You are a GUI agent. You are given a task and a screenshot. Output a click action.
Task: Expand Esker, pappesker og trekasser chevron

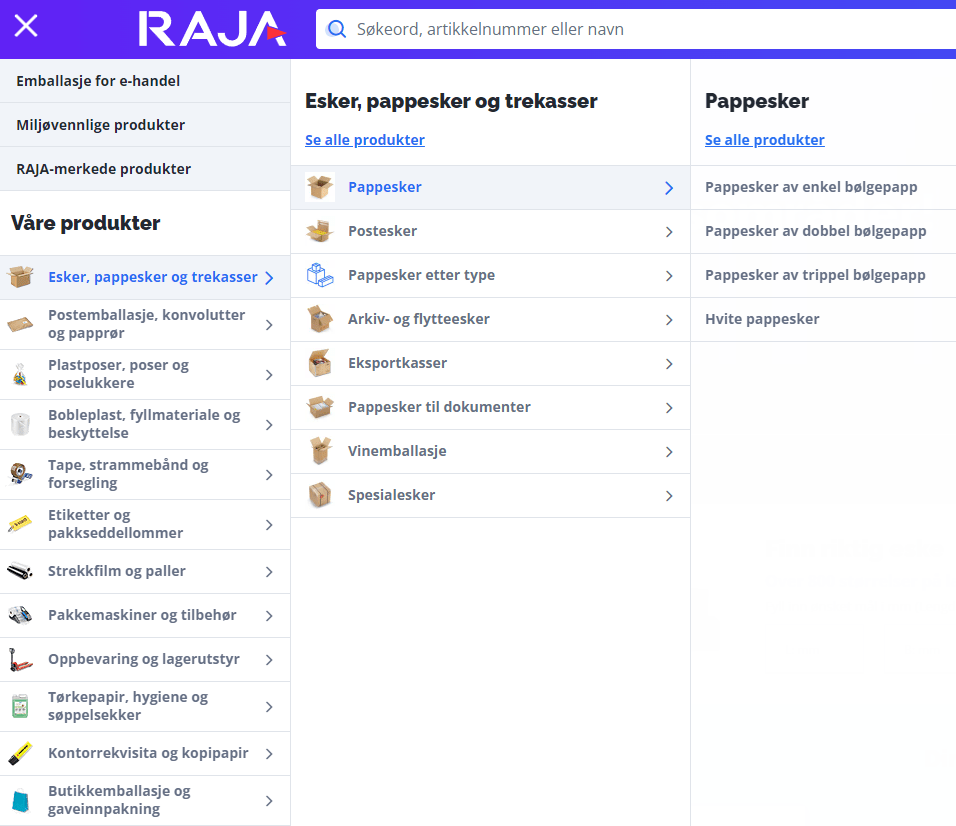(269, 278)
